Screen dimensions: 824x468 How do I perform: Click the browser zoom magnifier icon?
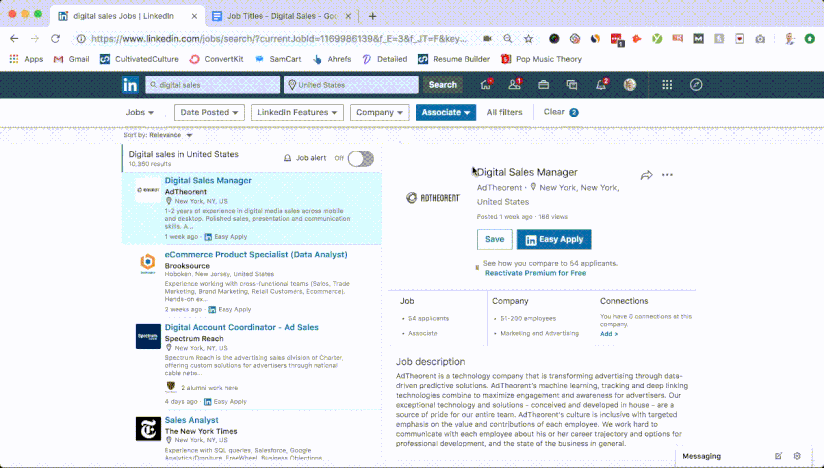tap(508, 38)
